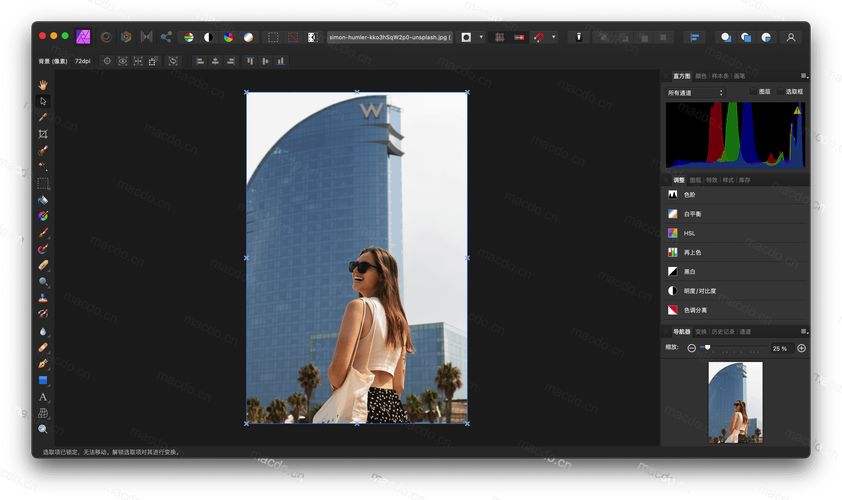This screenshot has height=500, width=842.
Task: Choose the Crop tool
Action: click(x=43, y=134)
